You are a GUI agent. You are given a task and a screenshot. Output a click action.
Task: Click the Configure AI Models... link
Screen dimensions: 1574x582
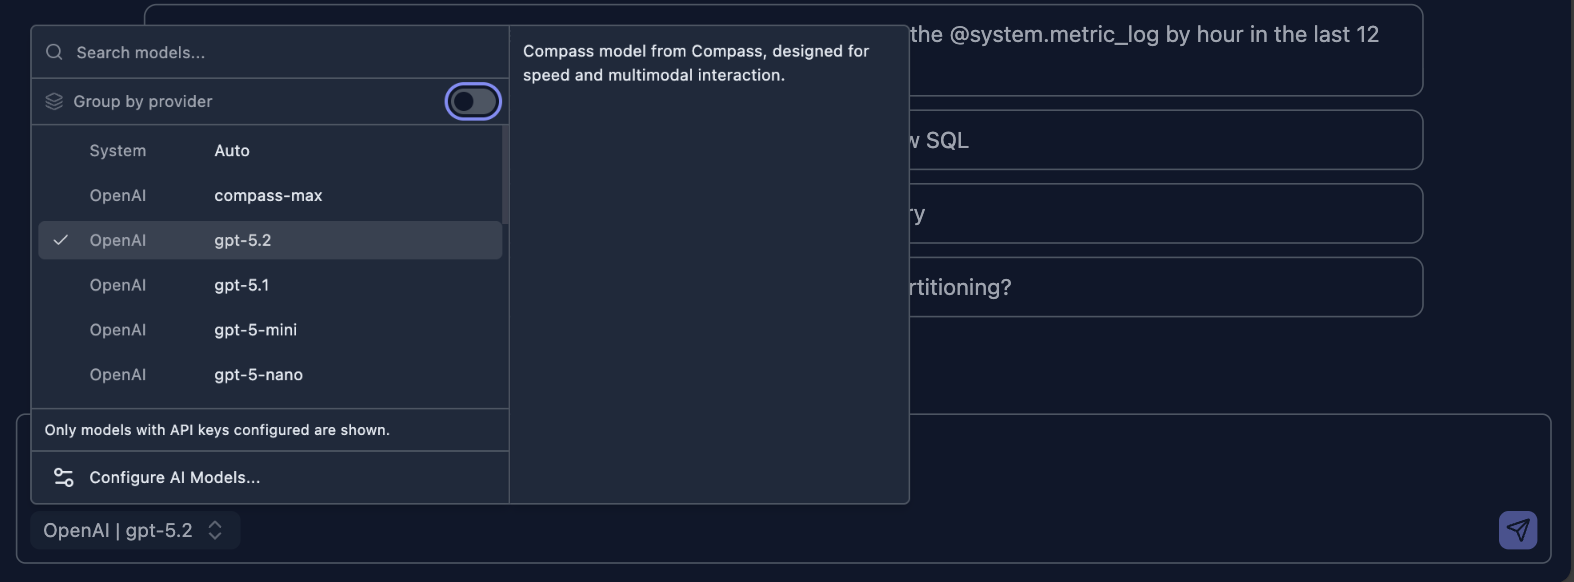(175, 477)
